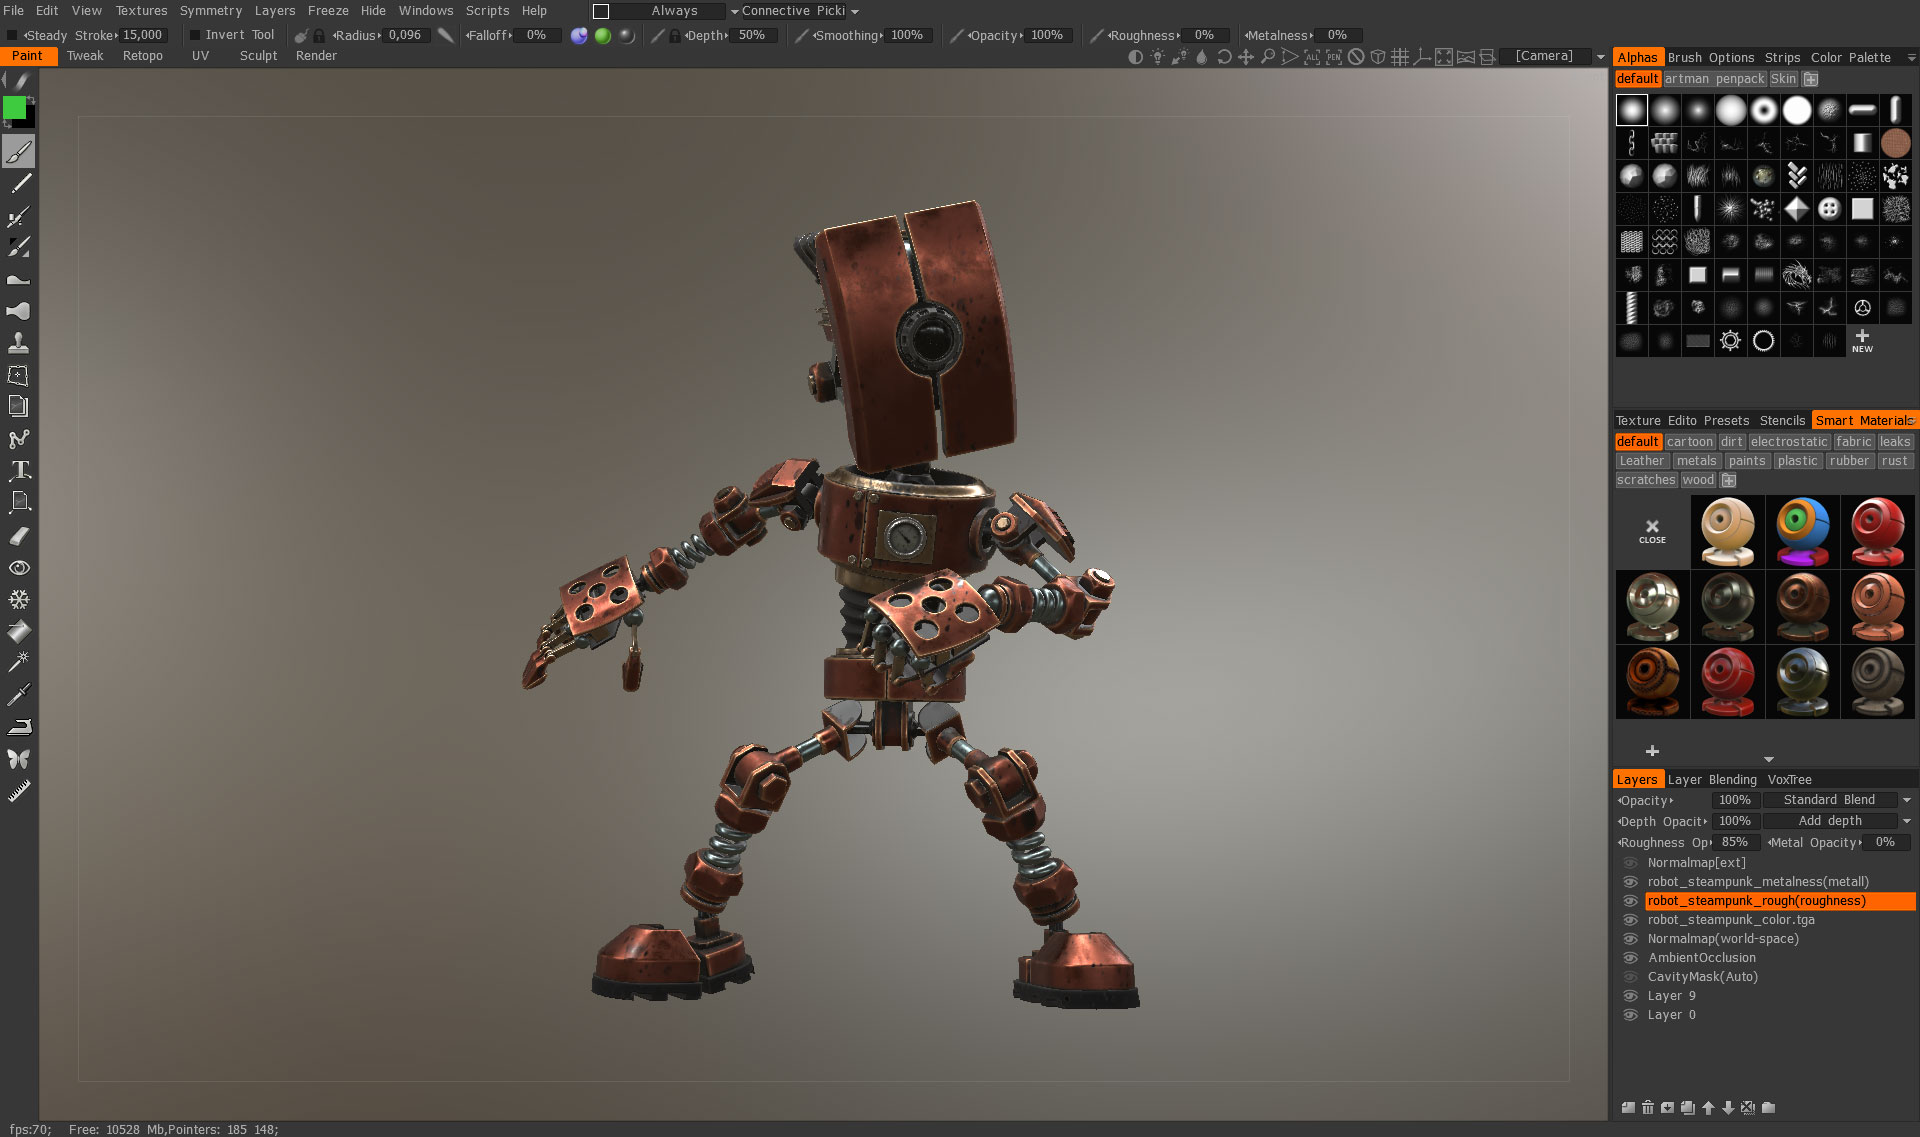The height and width of the screenshot is (1137, 1920).
Task: Switch to the Sculpt room tab
Action: coord(258,56)
